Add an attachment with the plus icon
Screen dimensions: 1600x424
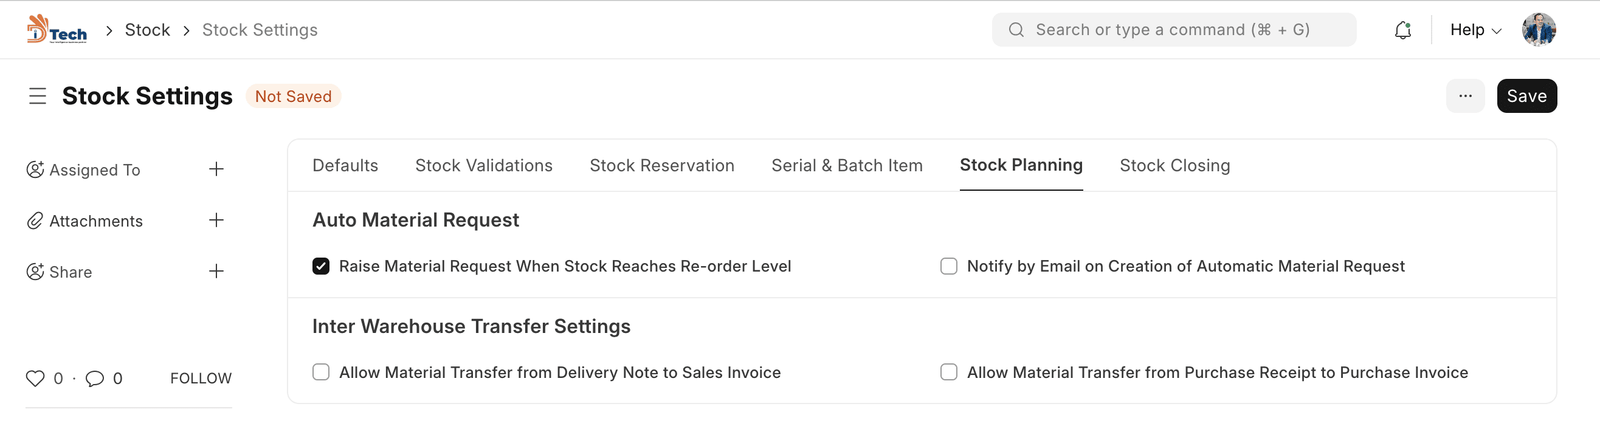click(216, 220)
